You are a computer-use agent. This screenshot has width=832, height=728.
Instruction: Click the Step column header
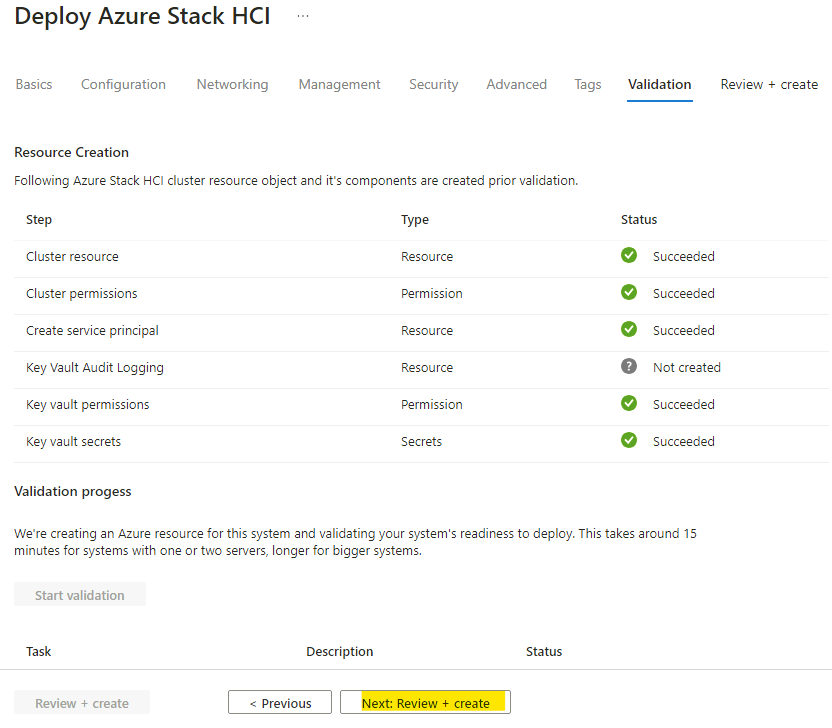(39, 220)
